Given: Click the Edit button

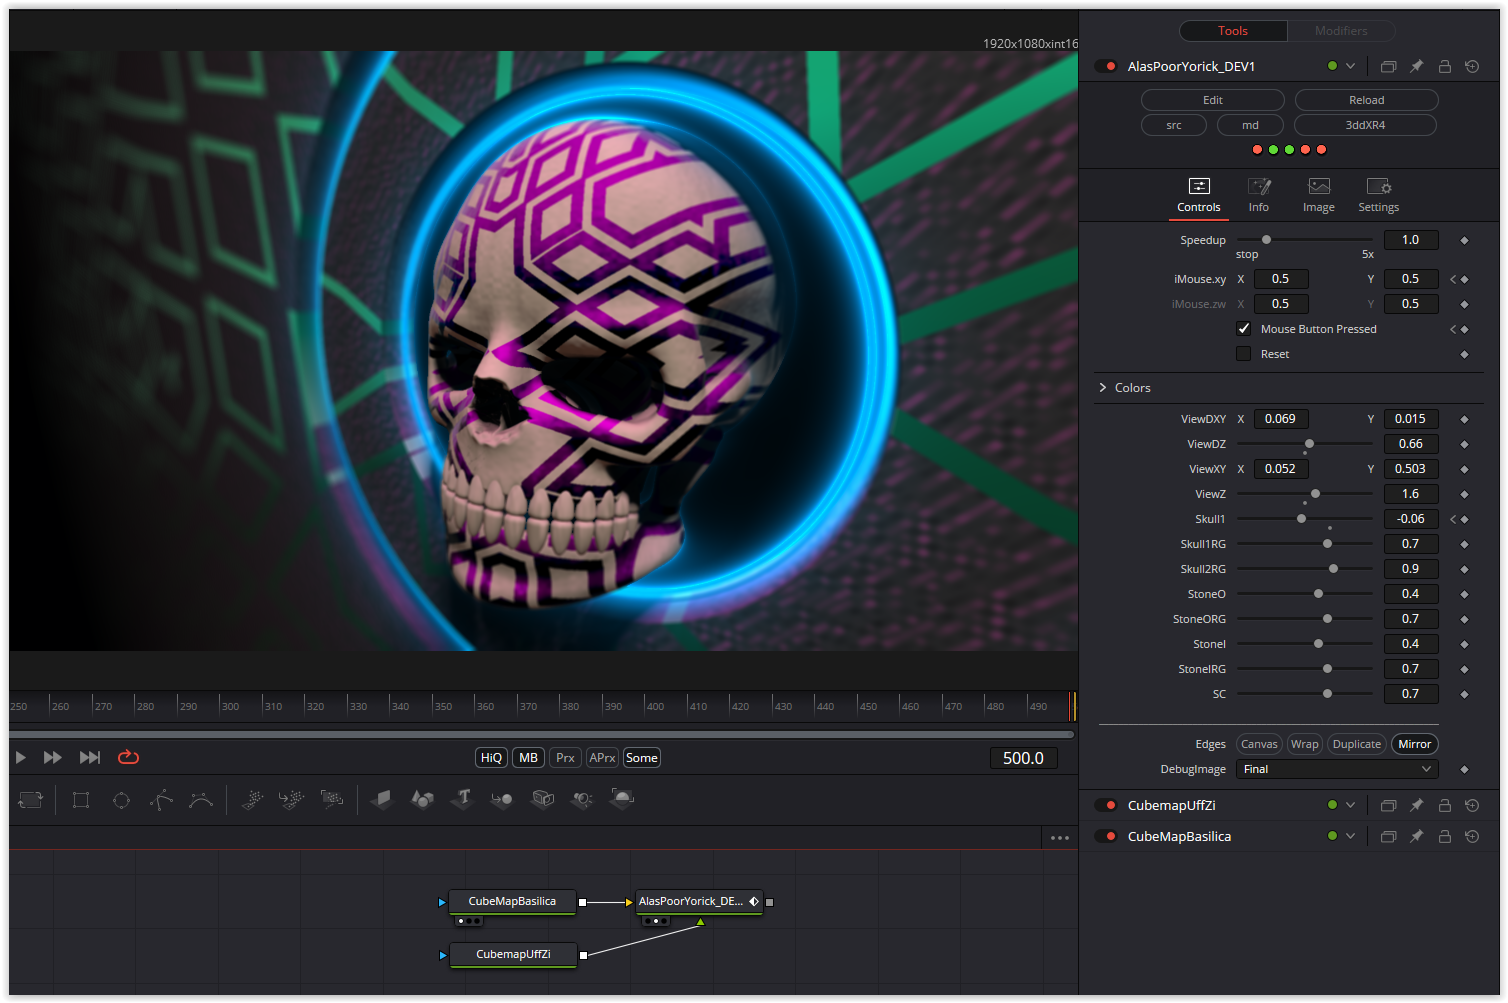Looking at the screenshot, I should (x=1212, y=100).
